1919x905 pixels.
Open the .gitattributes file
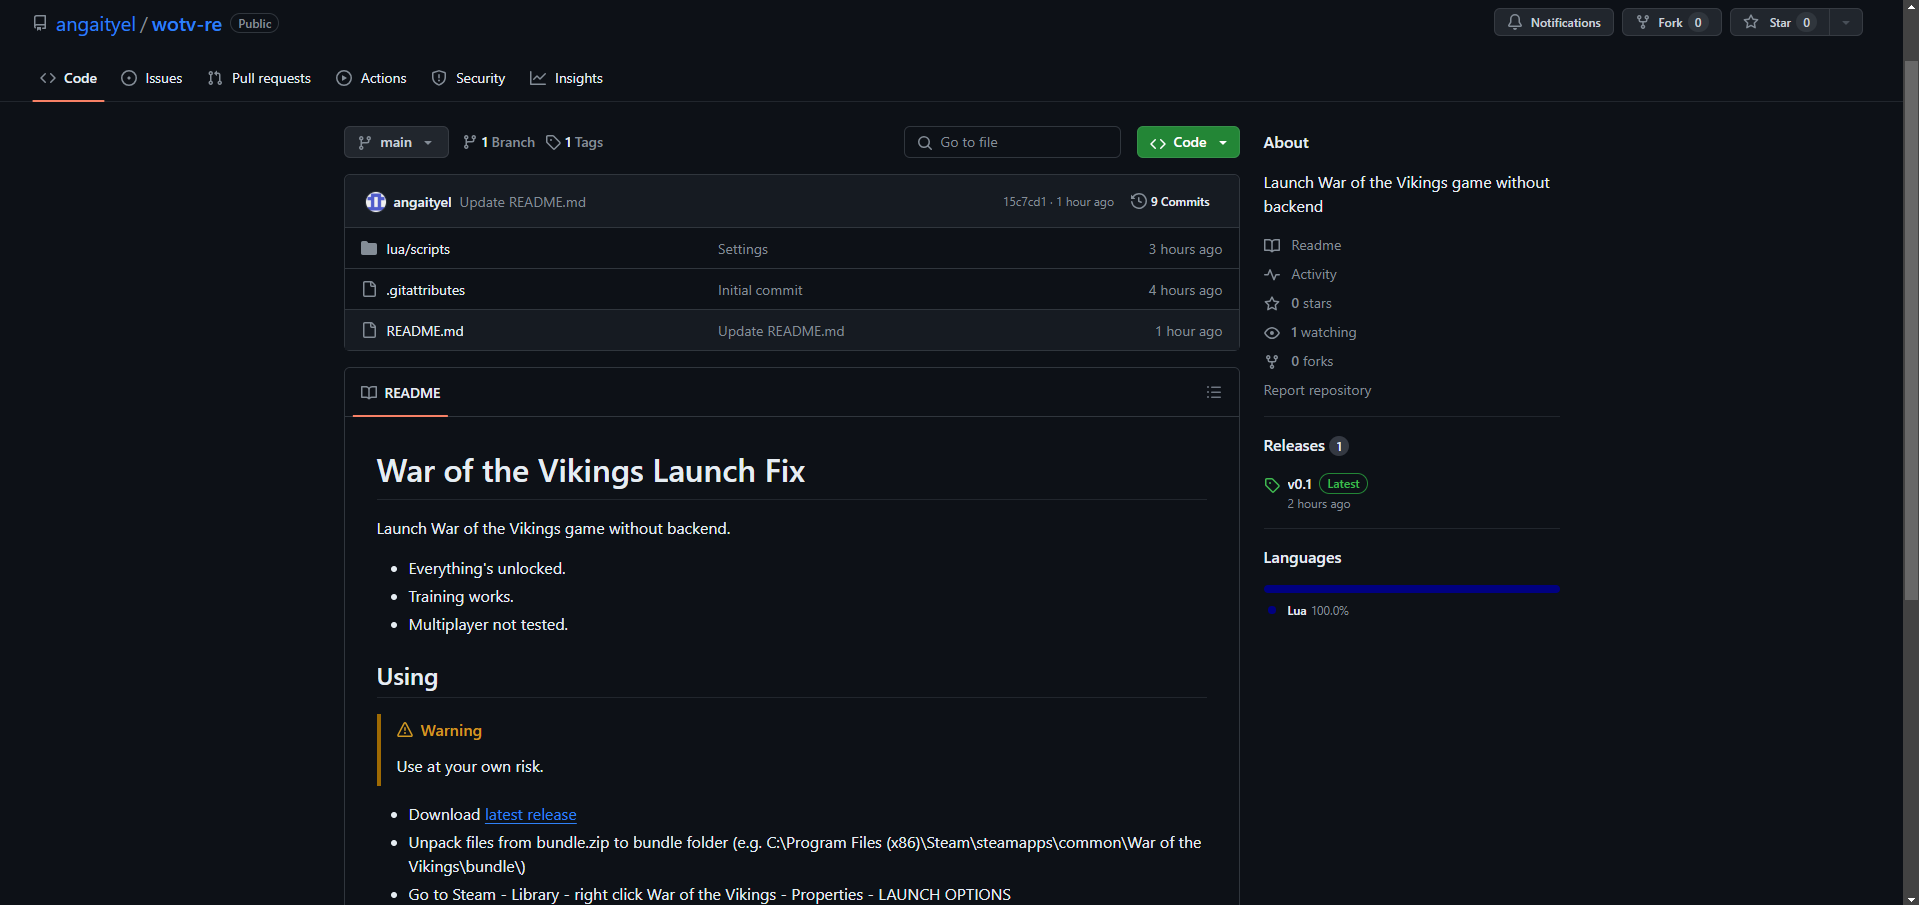[426, 290]
